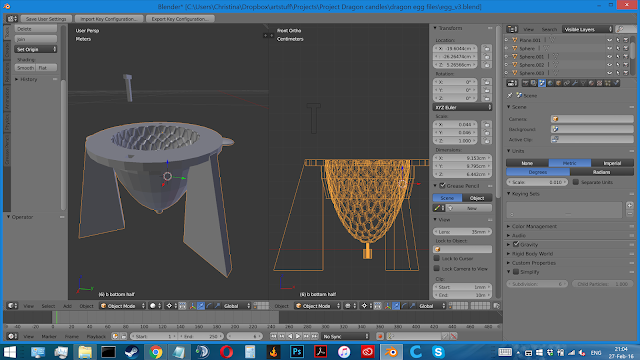The height and width of the screenshot is (360, 640).
Task: Toggle the 3D manipulator axis icon in left viewport
Action: point(193,306)
